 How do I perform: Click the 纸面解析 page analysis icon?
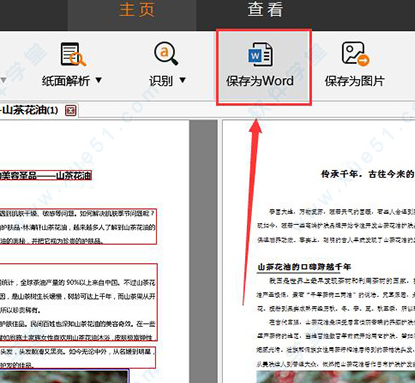tap(73, 54)
